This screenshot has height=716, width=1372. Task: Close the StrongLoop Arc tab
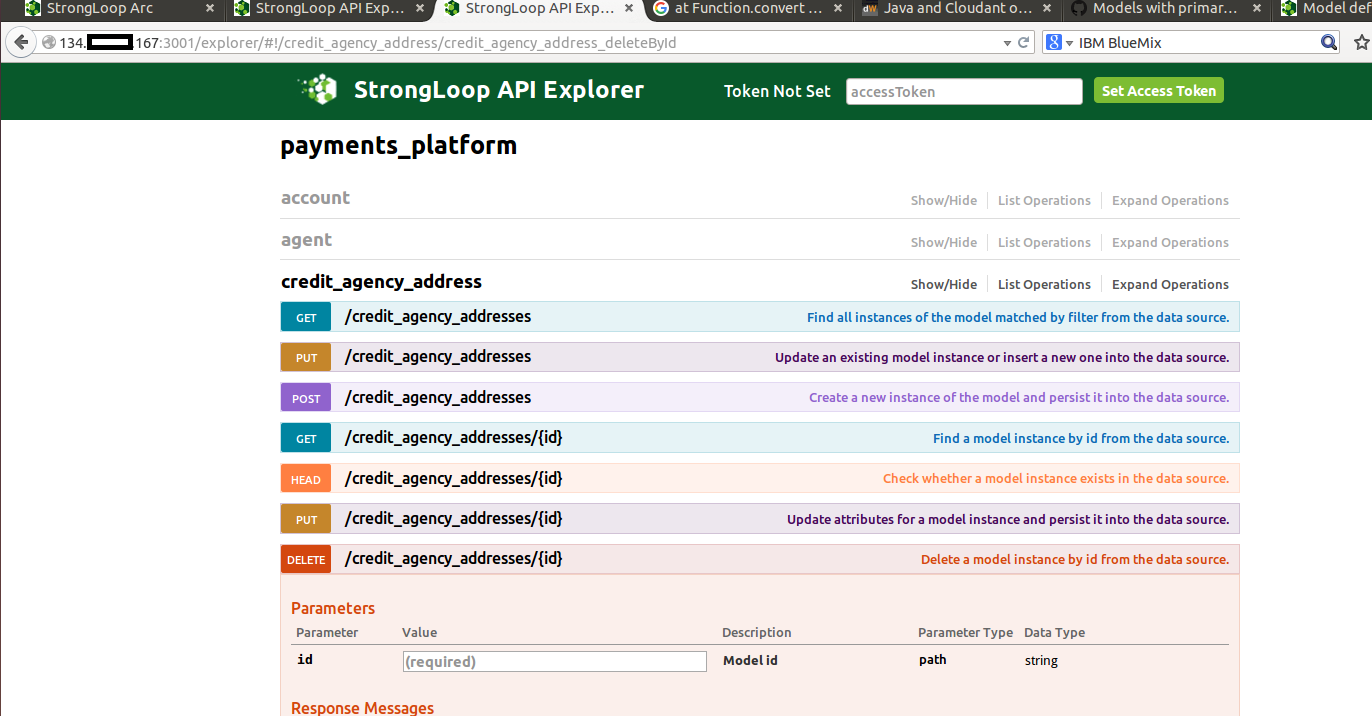click(x=209, y=9)
